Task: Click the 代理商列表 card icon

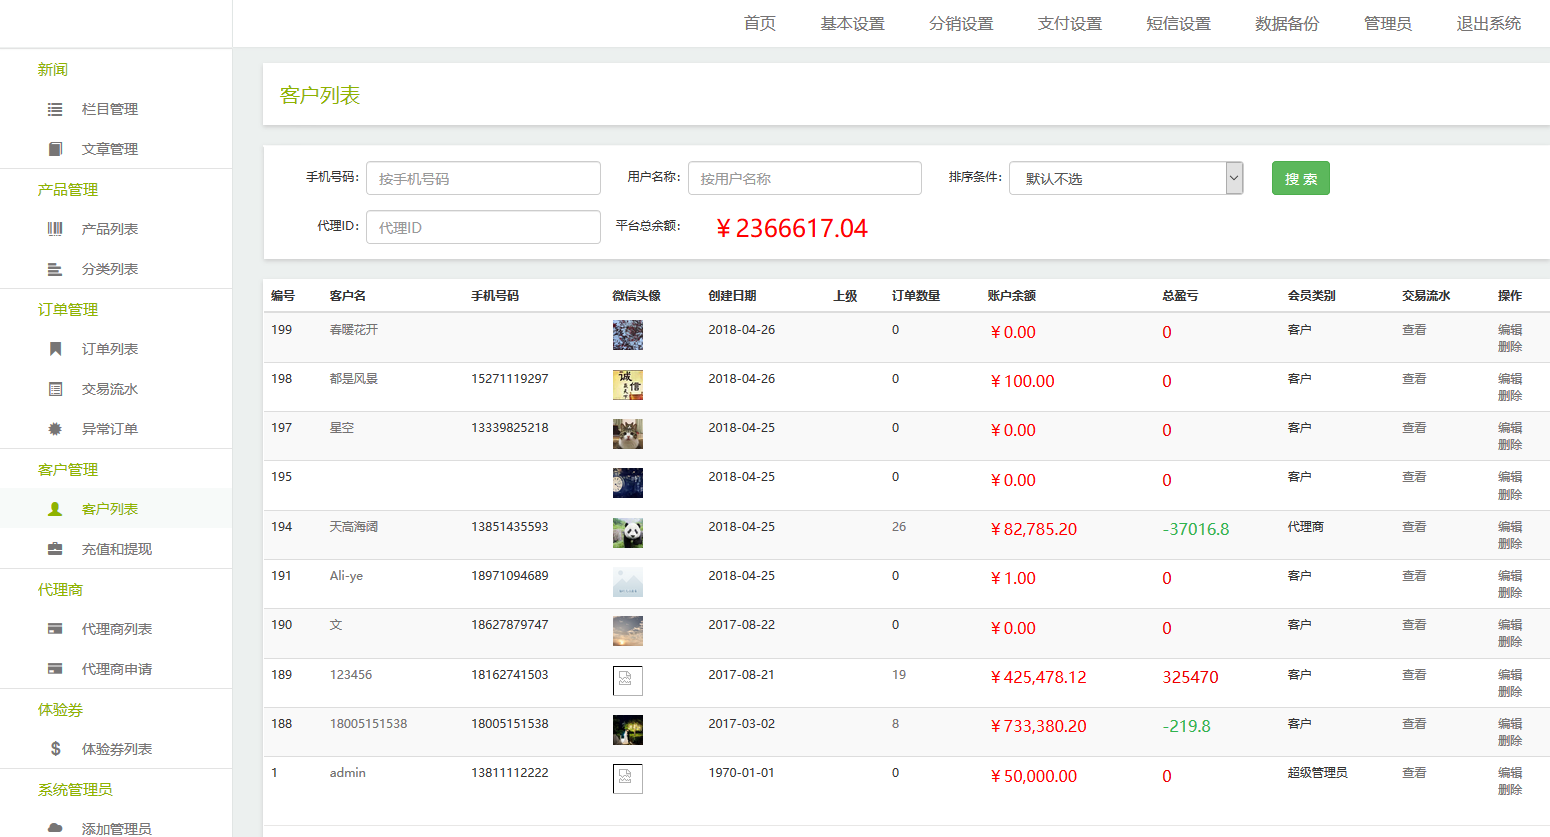Action: coord(55,629)
